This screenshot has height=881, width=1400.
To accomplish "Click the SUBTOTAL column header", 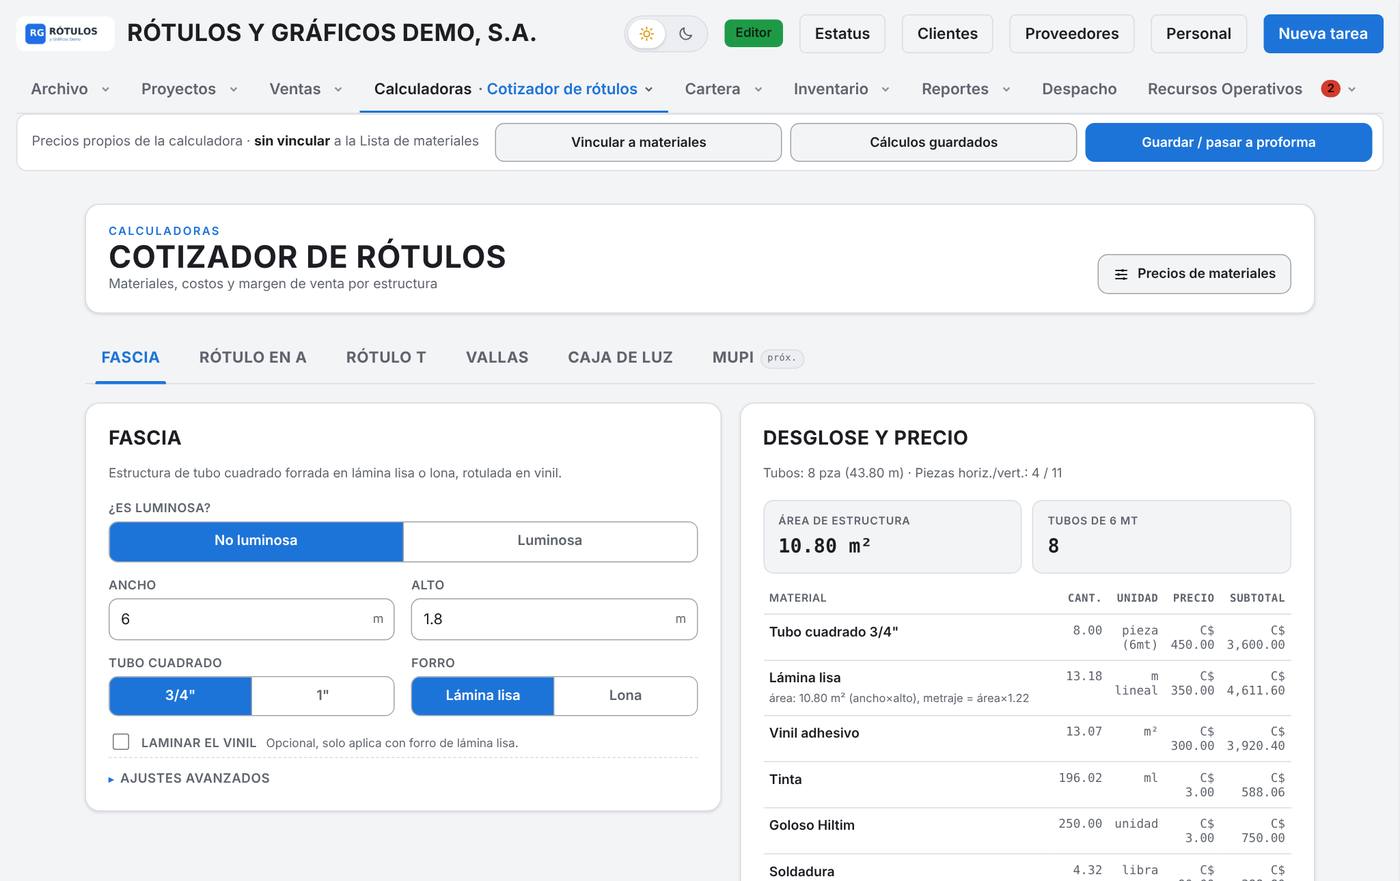I will [1257, 598].
